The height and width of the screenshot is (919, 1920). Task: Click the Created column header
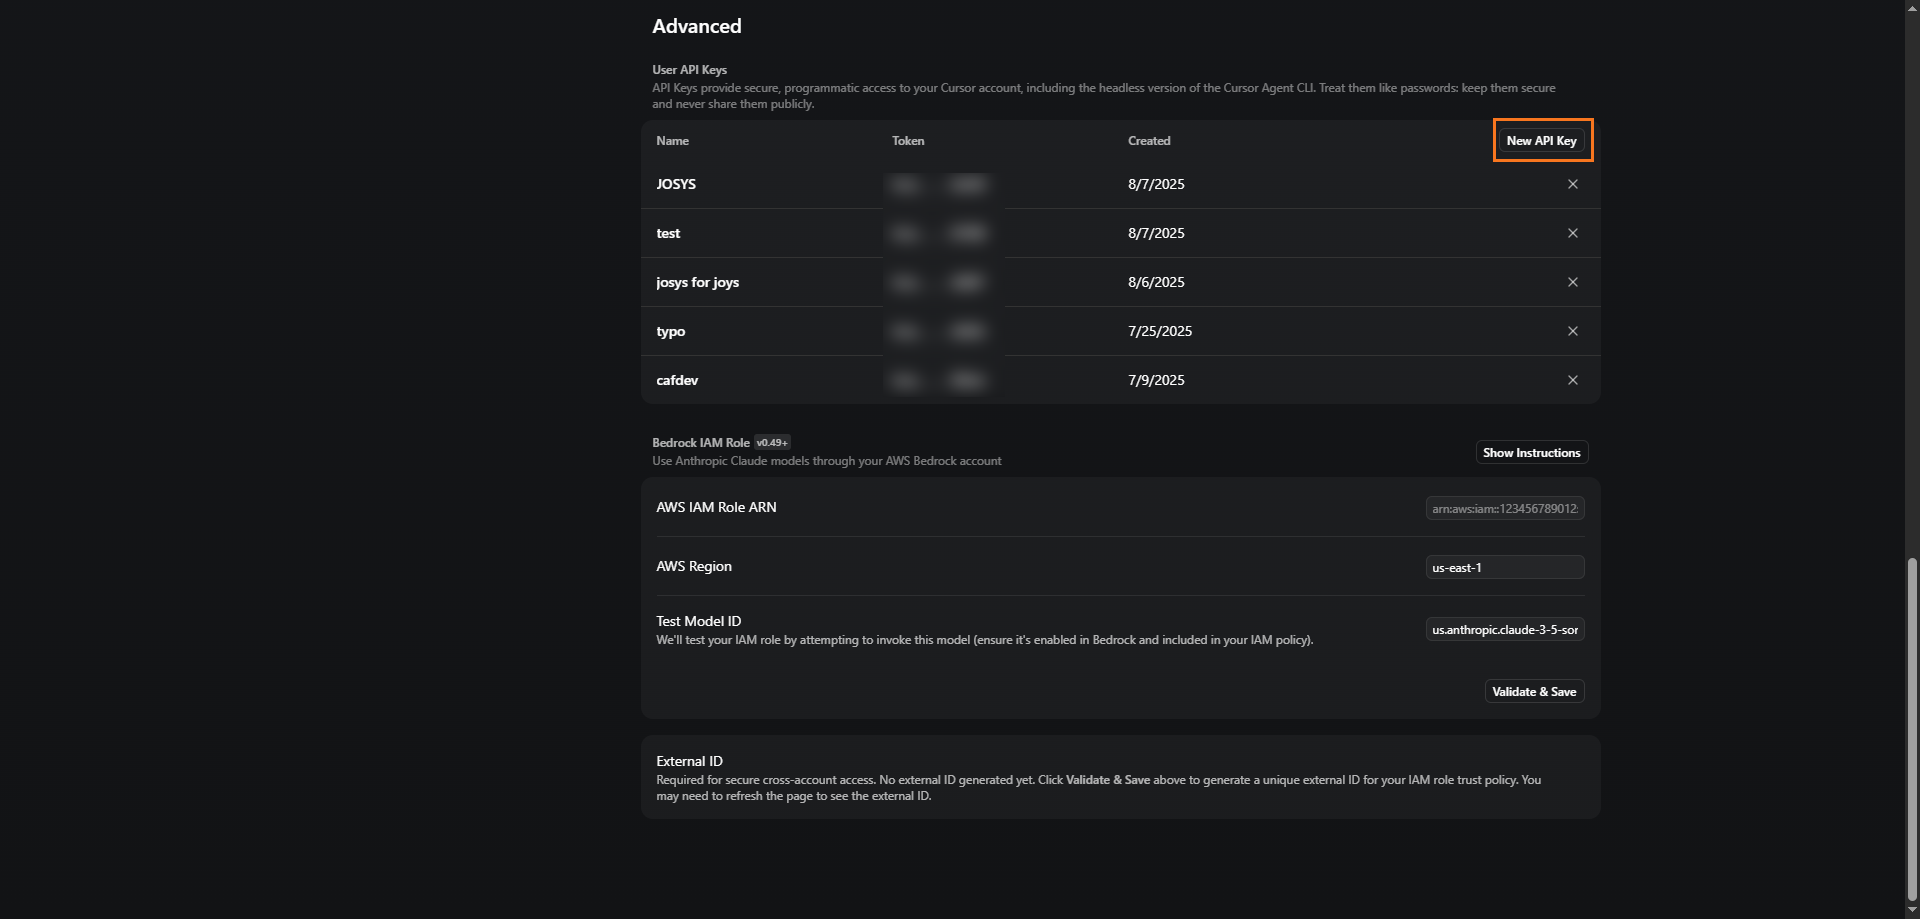click(1149, 141)
